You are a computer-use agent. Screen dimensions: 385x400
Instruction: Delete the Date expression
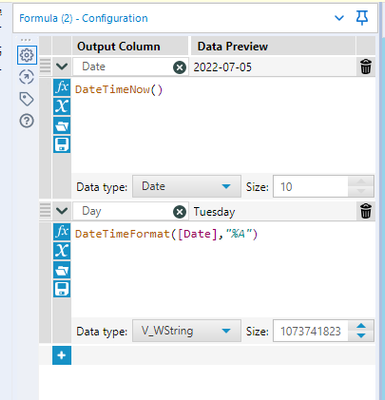pos(366,66)
